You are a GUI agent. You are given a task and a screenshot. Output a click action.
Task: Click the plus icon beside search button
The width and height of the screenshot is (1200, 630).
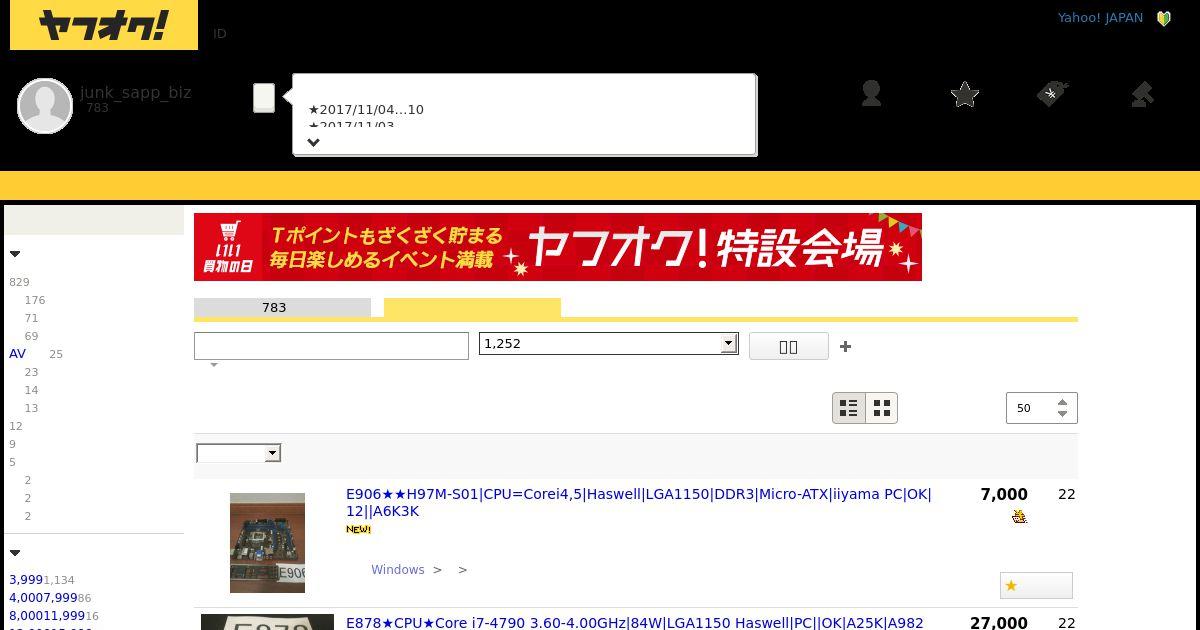click(845, 346)
